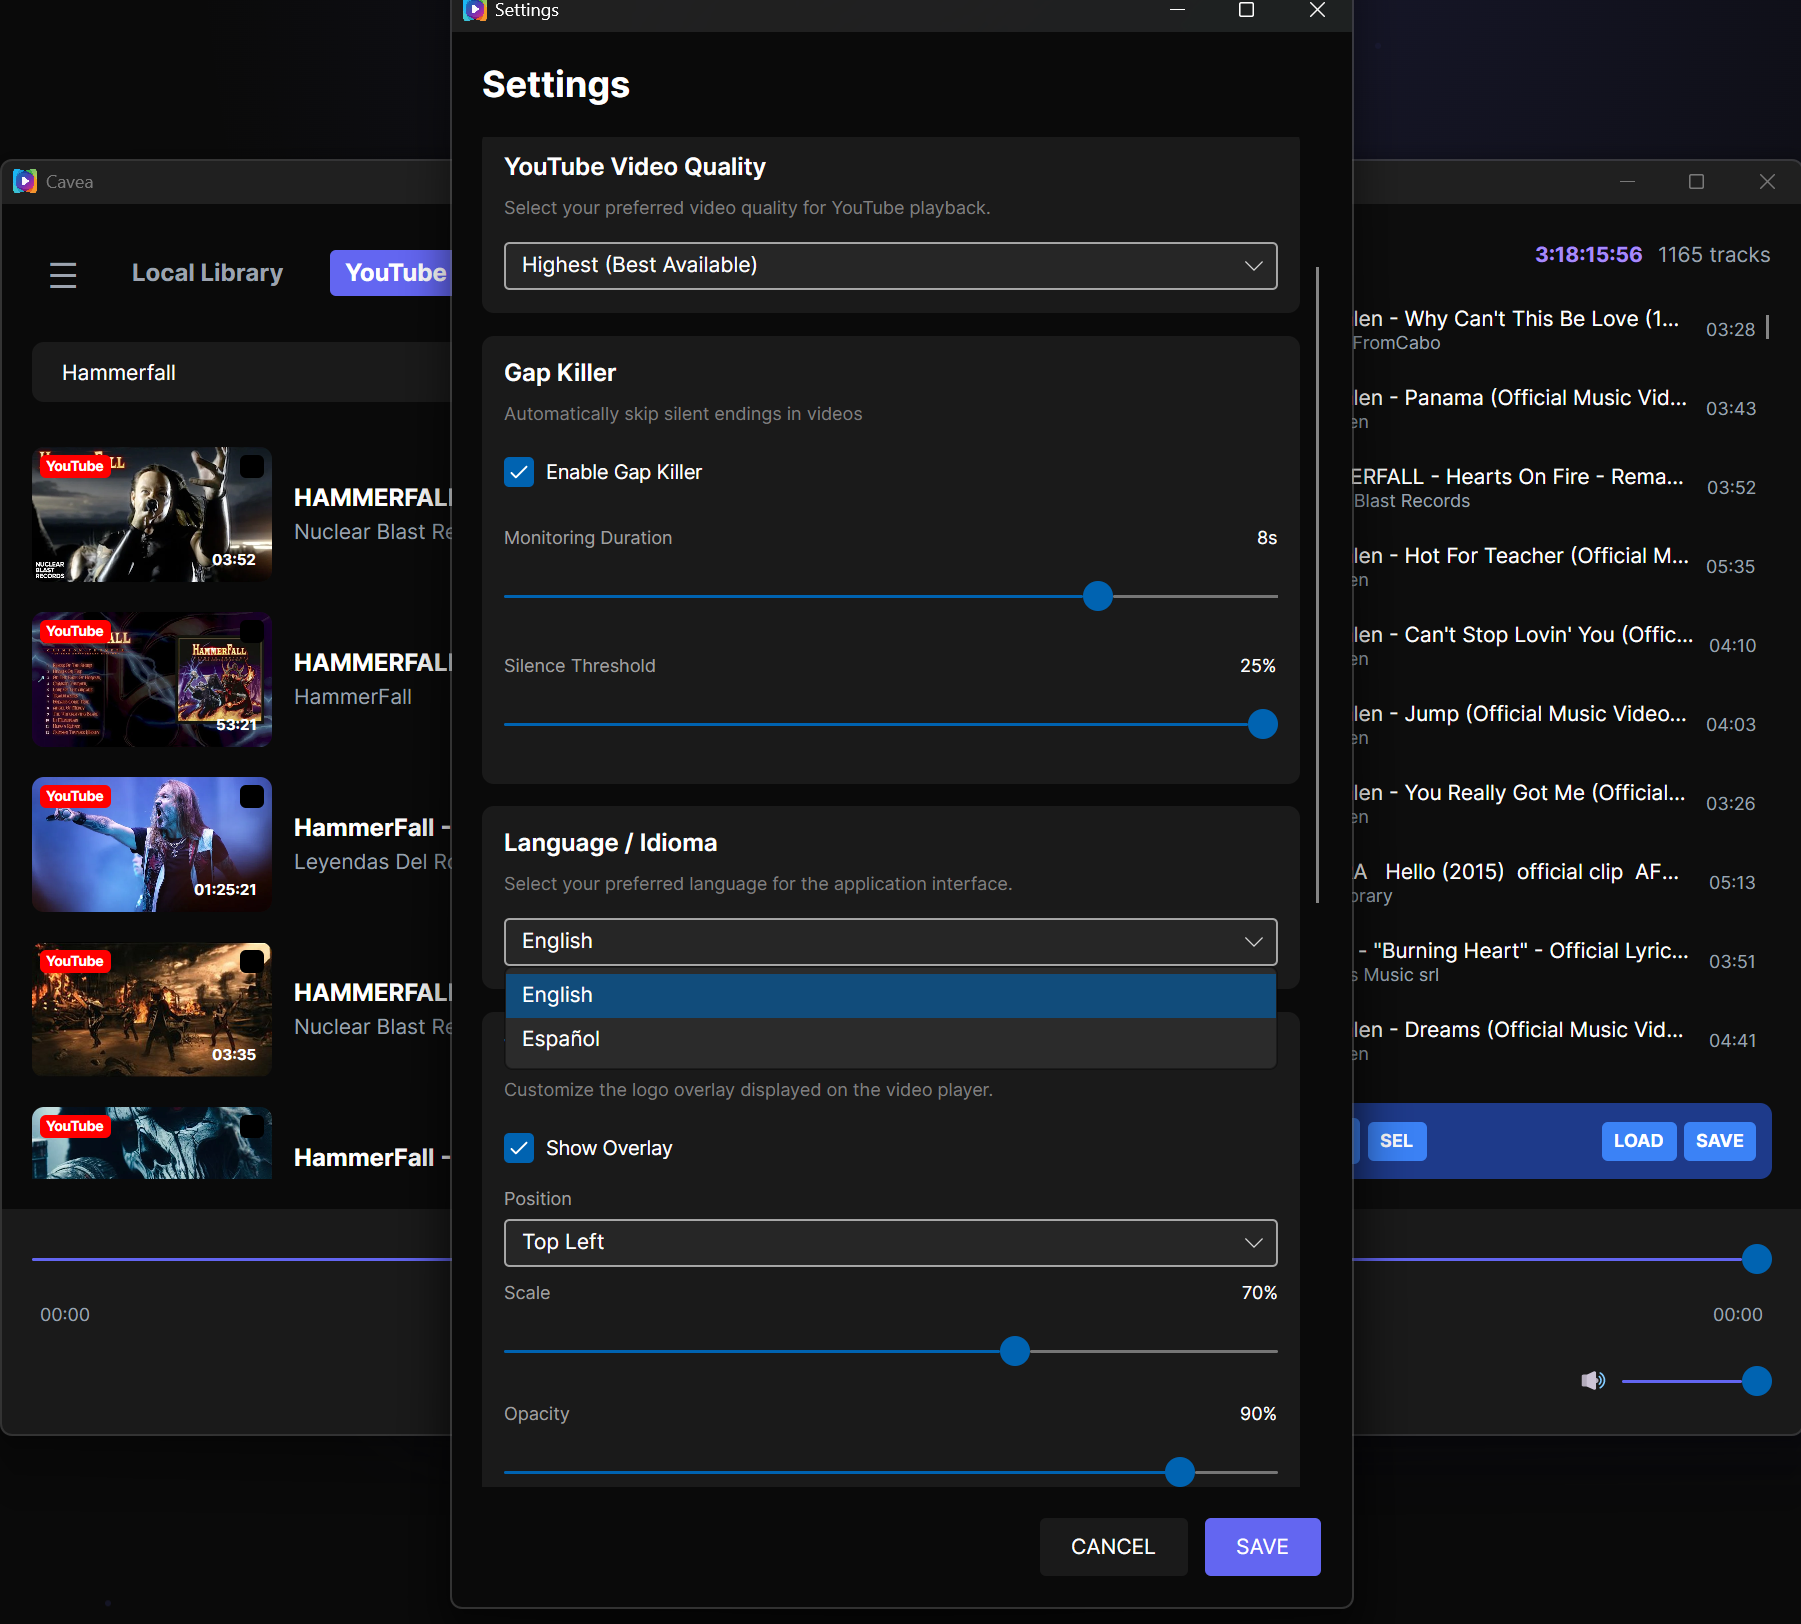Click the YouTube badge on the 53:21 video thumbnail
This screenshot has height=1624, width=1801.
[74, 630]
